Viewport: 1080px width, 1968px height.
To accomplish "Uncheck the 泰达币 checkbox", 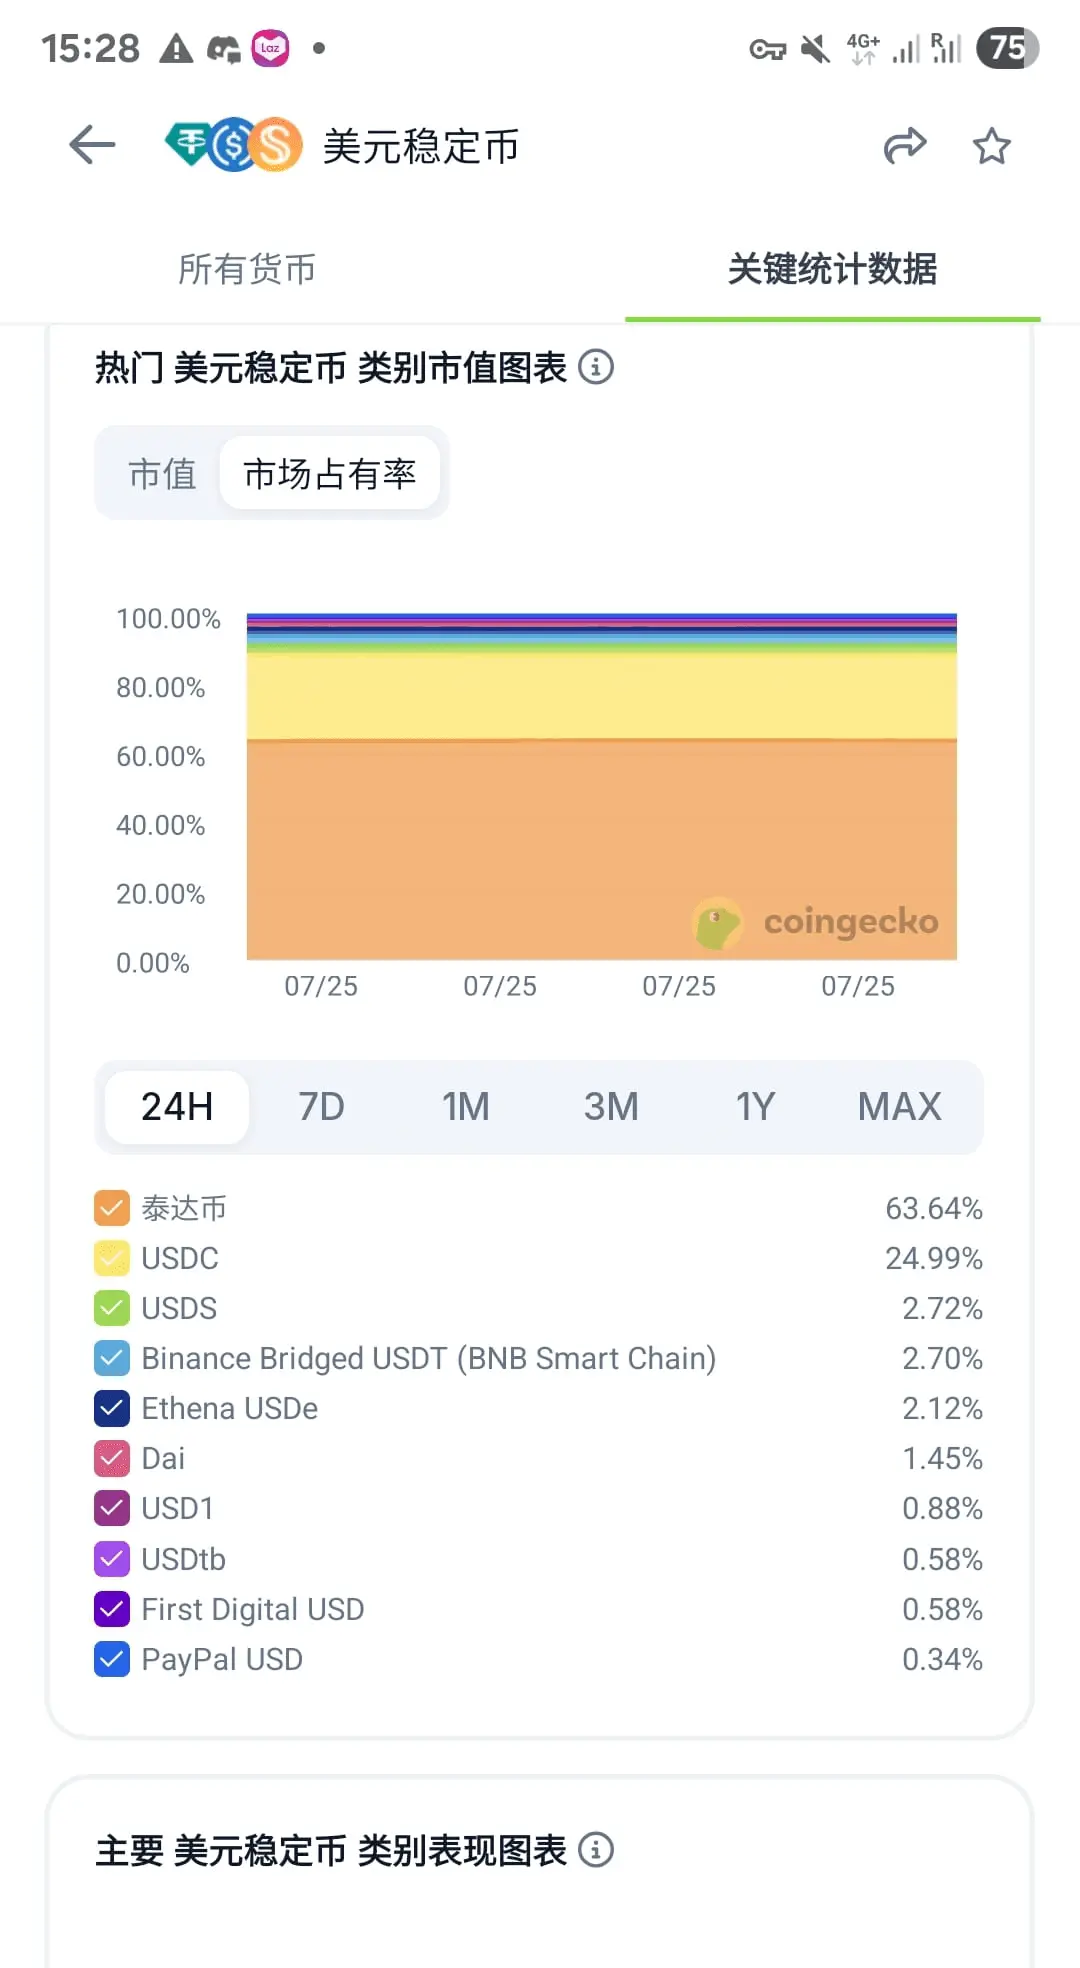I will 112,1208.
